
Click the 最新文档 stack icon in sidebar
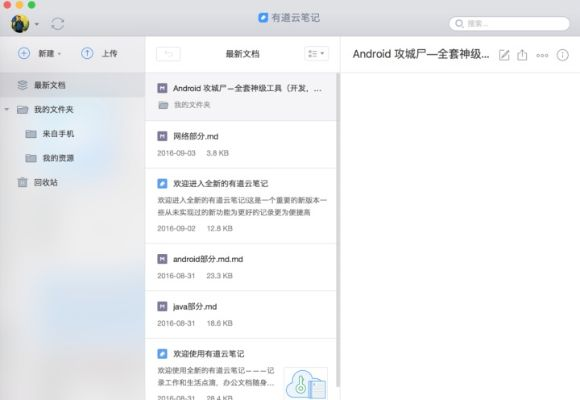pyautogui.click(x=23, y=85)
